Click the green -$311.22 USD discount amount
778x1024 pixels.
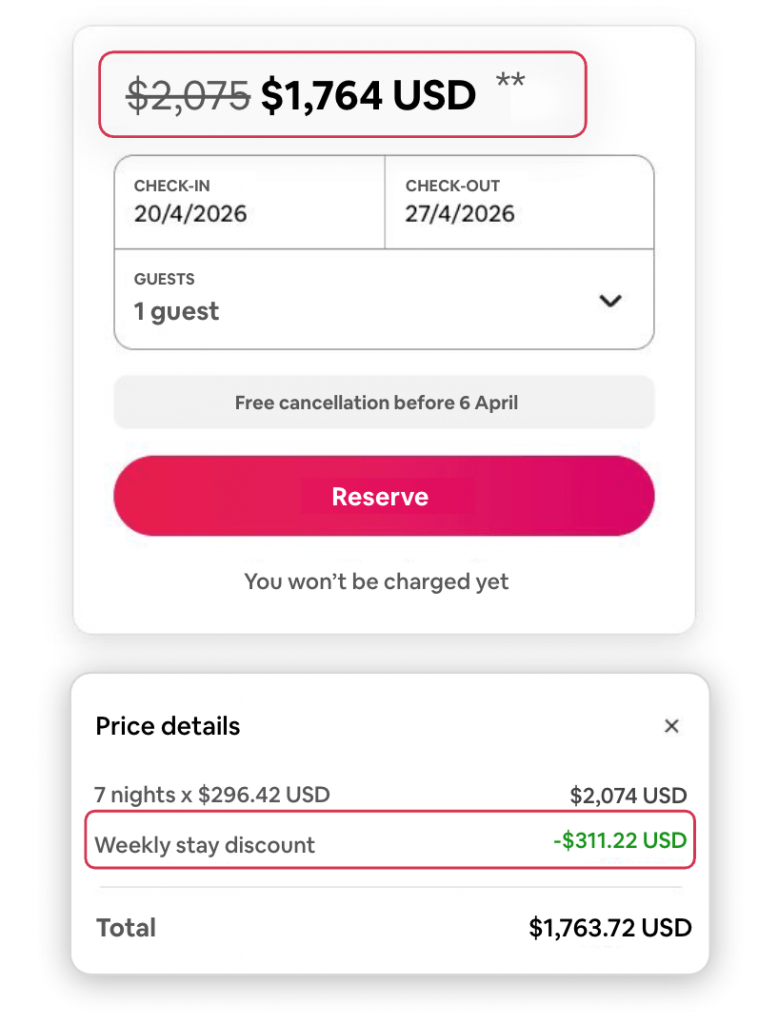[620, 841]
